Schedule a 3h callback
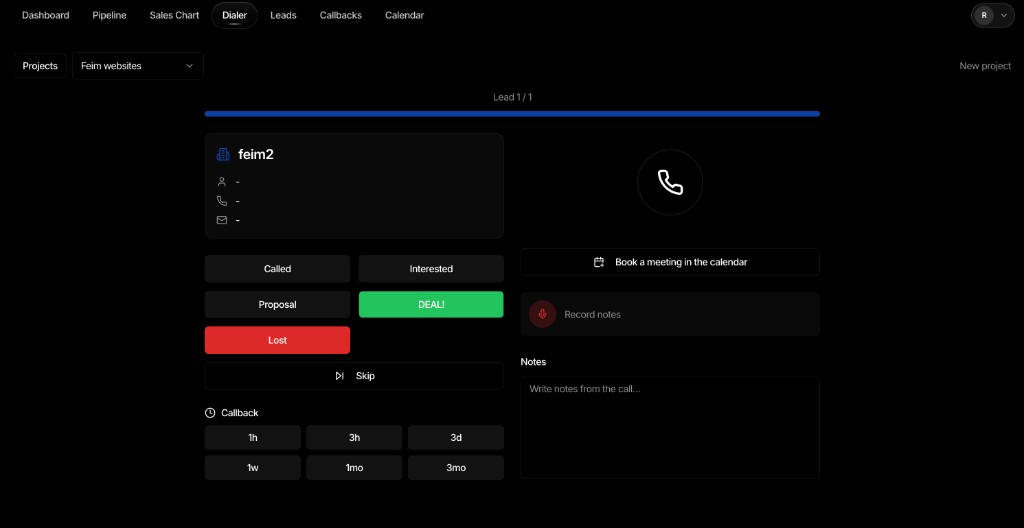Viewport: 1024px width, 528px height. [x=354, y=438]
